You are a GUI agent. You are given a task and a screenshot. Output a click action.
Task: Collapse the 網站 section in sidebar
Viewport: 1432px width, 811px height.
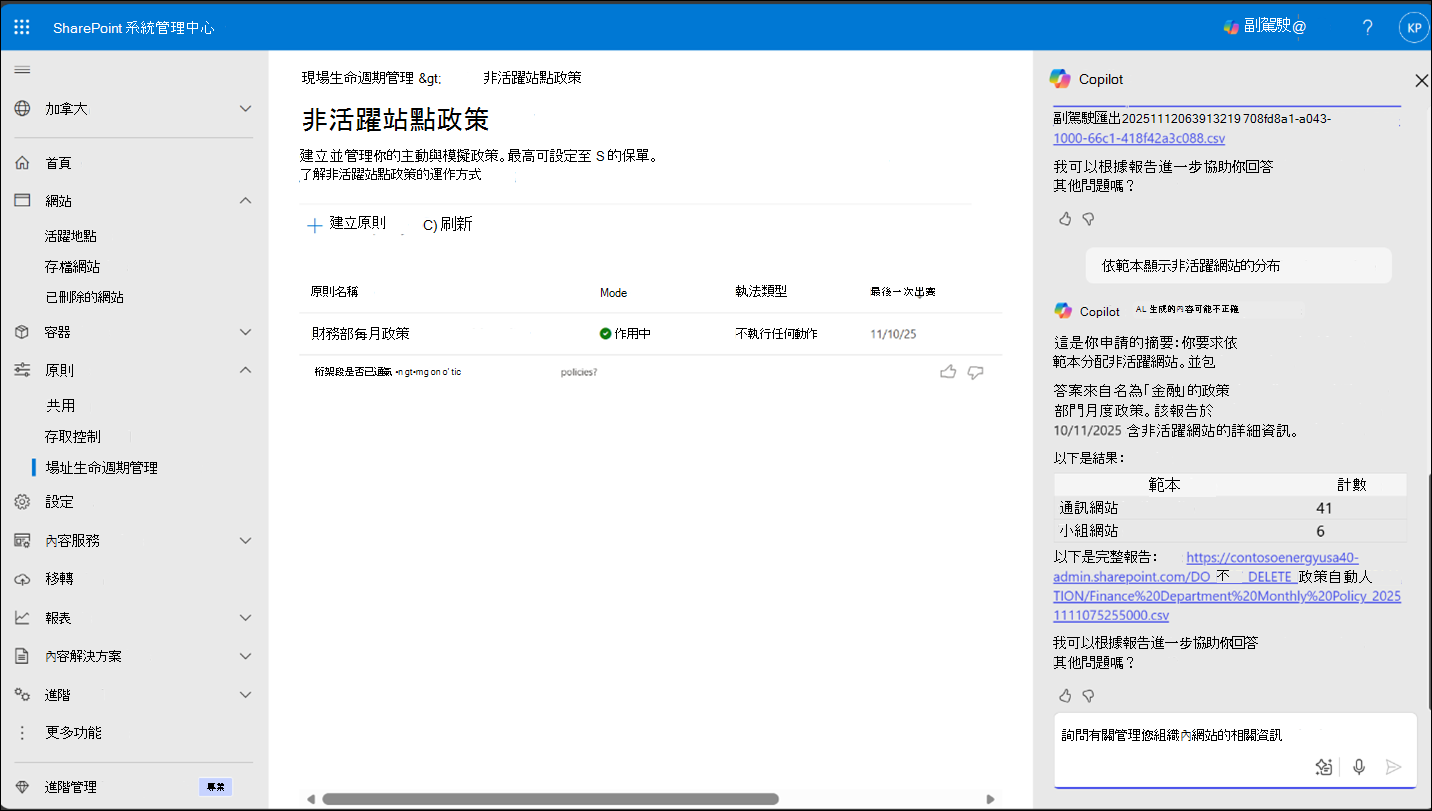pyautogui.click(x=245, y=200)
